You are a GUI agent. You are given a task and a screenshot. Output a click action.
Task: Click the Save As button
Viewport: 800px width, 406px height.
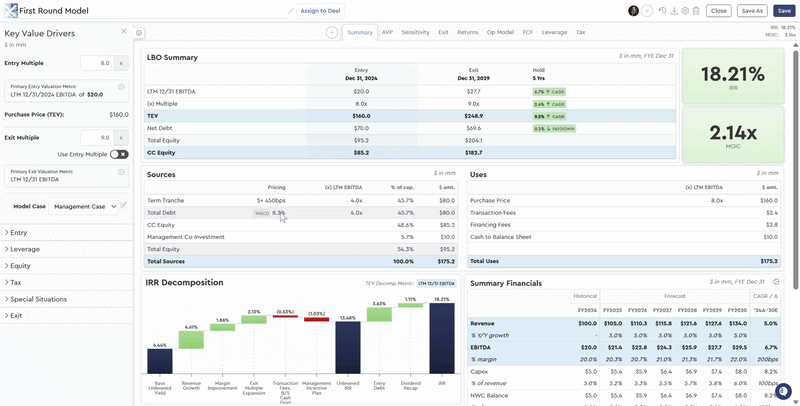(x=752, y=11)
